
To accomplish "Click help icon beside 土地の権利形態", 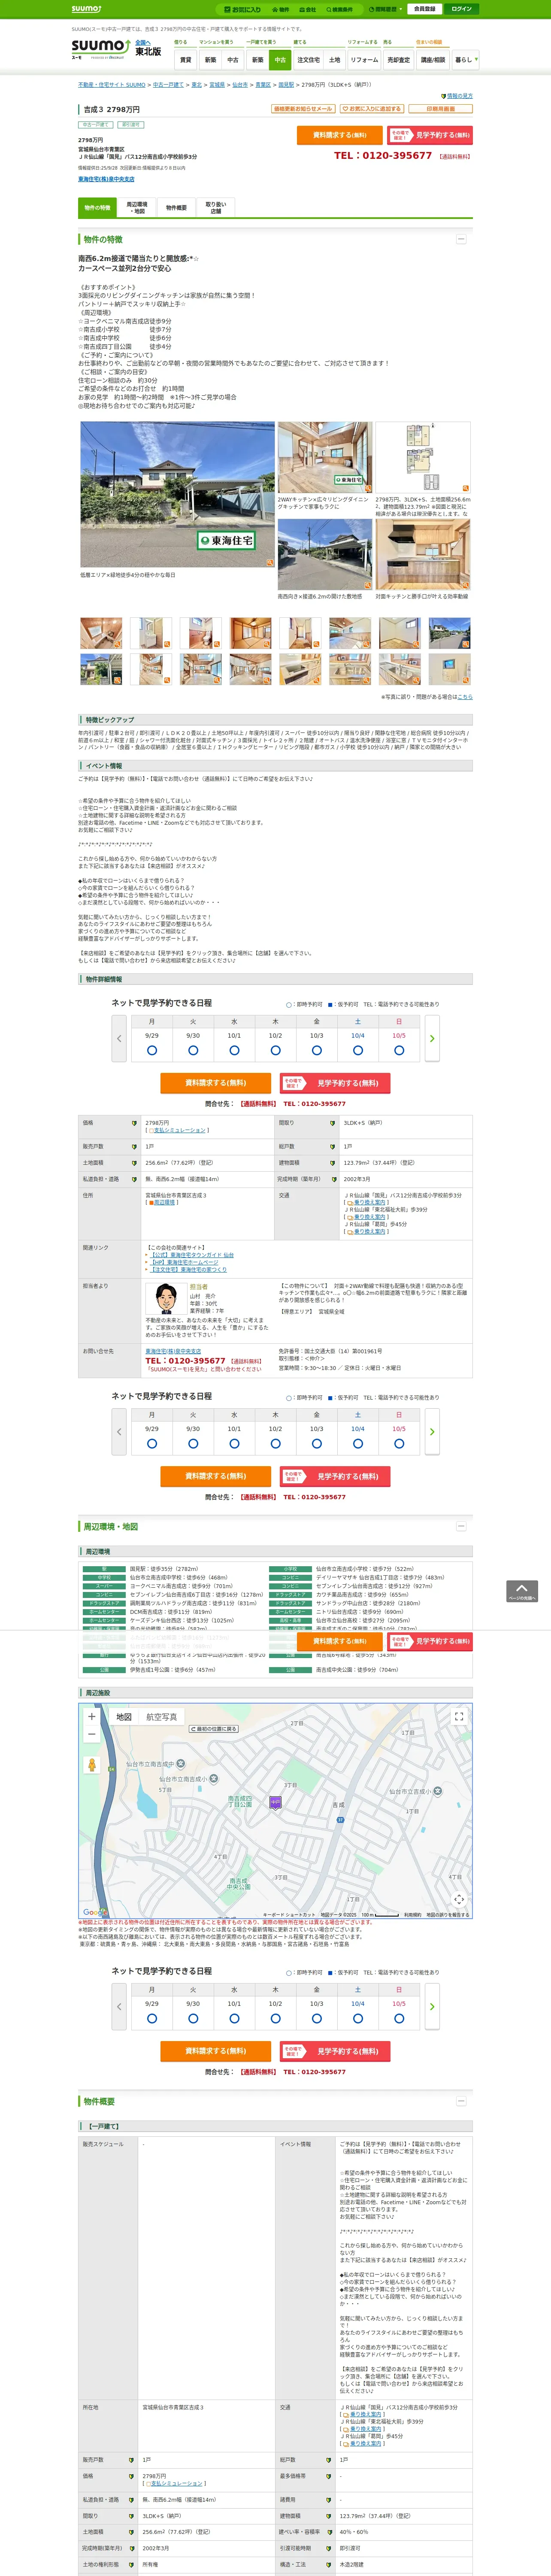I will 131,2564.
